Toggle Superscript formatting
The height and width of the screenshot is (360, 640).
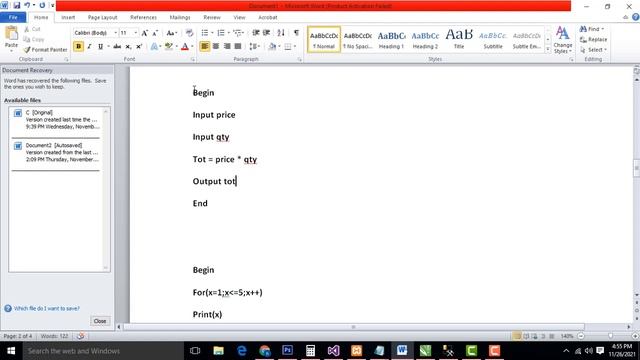coord(139,47)
